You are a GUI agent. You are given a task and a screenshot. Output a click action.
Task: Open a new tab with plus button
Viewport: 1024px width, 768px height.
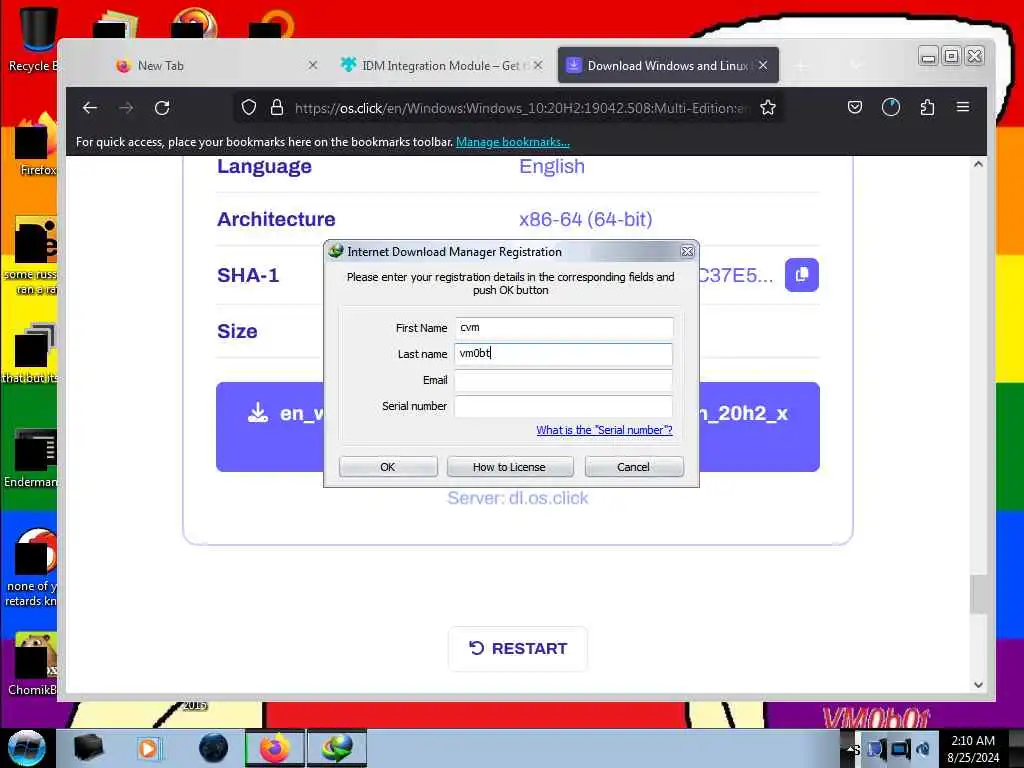tap(800, 65)
